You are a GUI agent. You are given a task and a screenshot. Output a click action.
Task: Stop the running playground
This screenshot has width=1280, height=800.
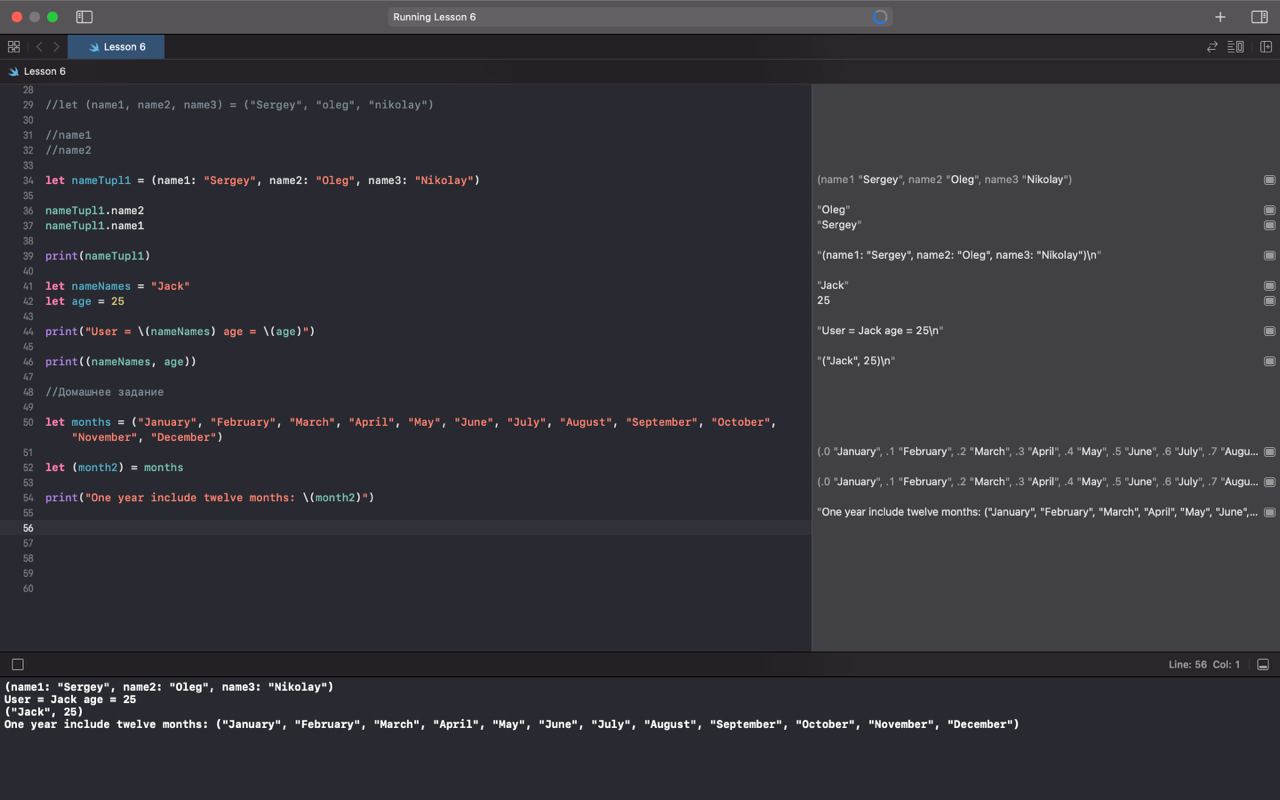17,665
